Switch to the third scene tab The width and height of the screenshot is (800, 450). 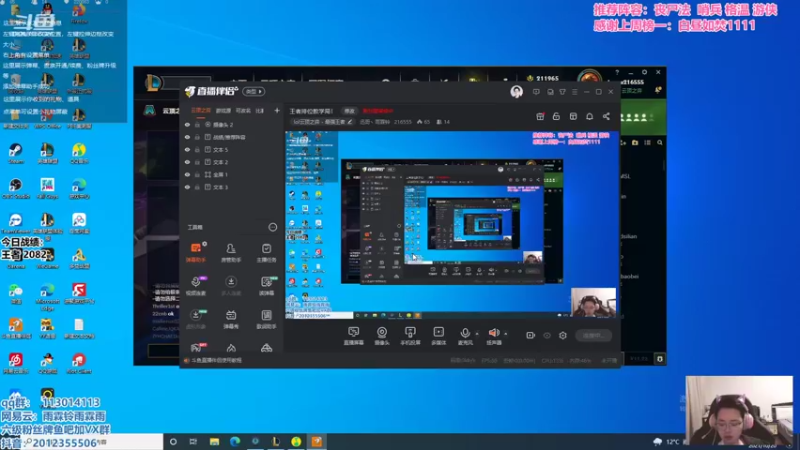click(x=243, y=110)
